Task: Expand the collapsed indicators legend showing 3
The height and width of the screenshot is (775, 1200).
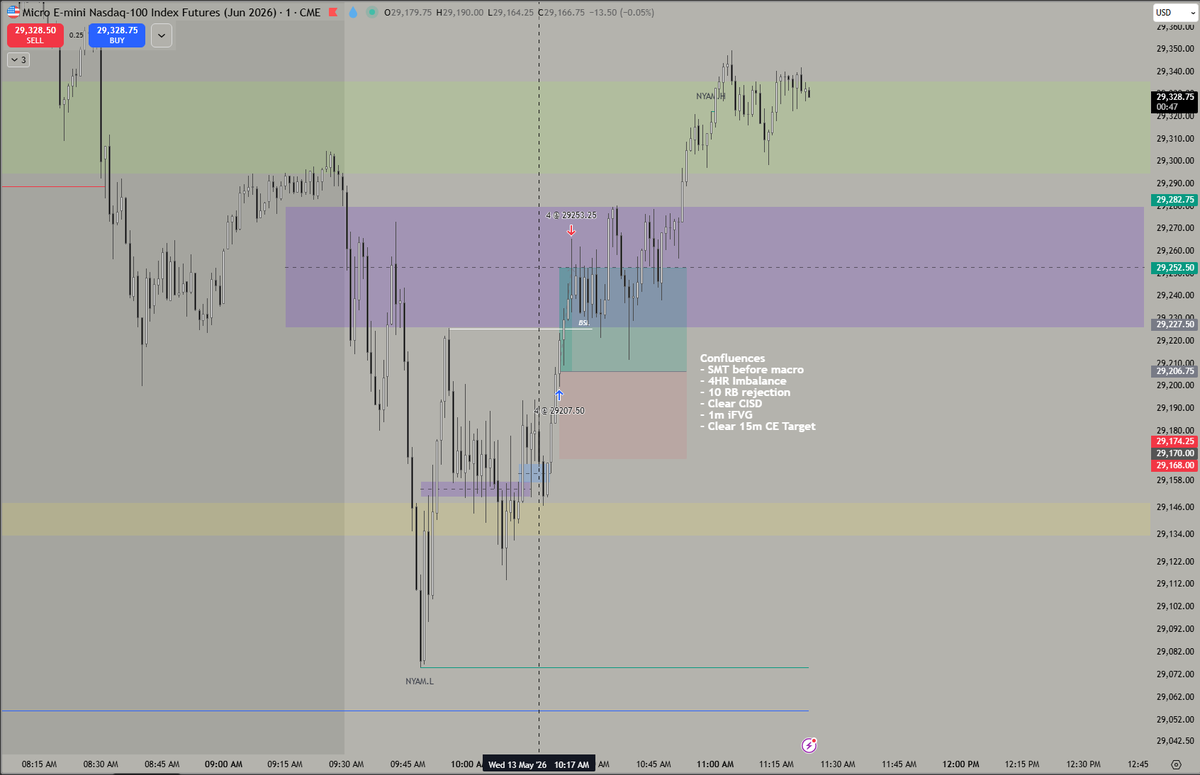Action: [19, 60]
